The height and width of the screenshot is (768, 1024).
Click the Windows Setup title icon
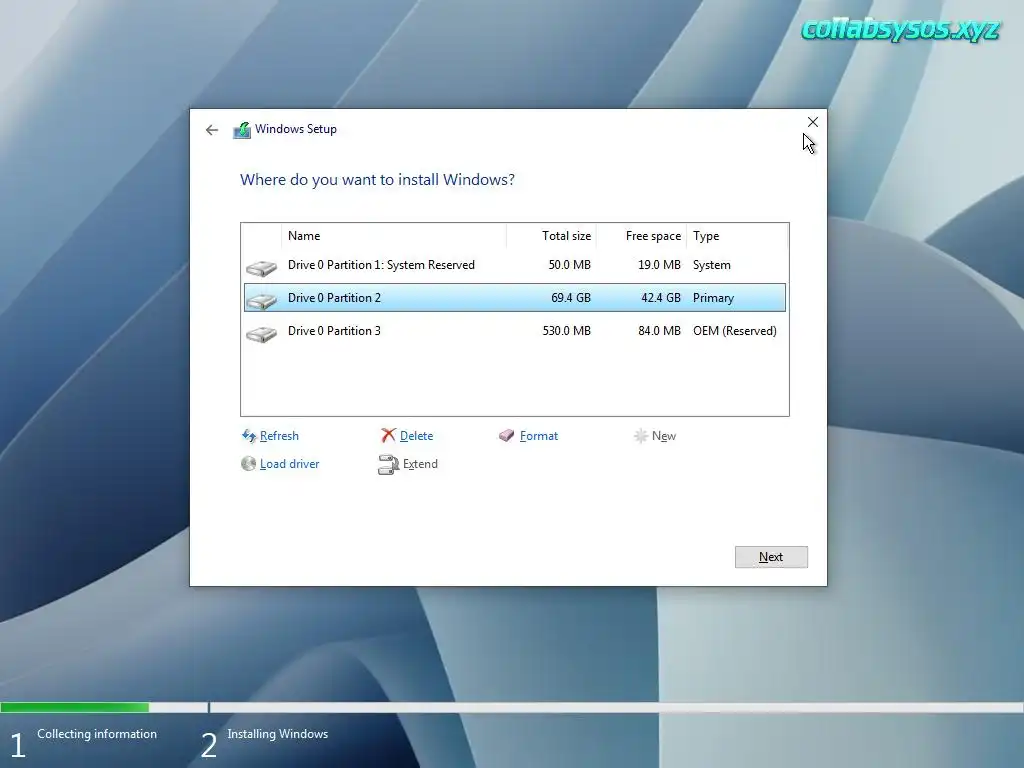pos(242,130)
